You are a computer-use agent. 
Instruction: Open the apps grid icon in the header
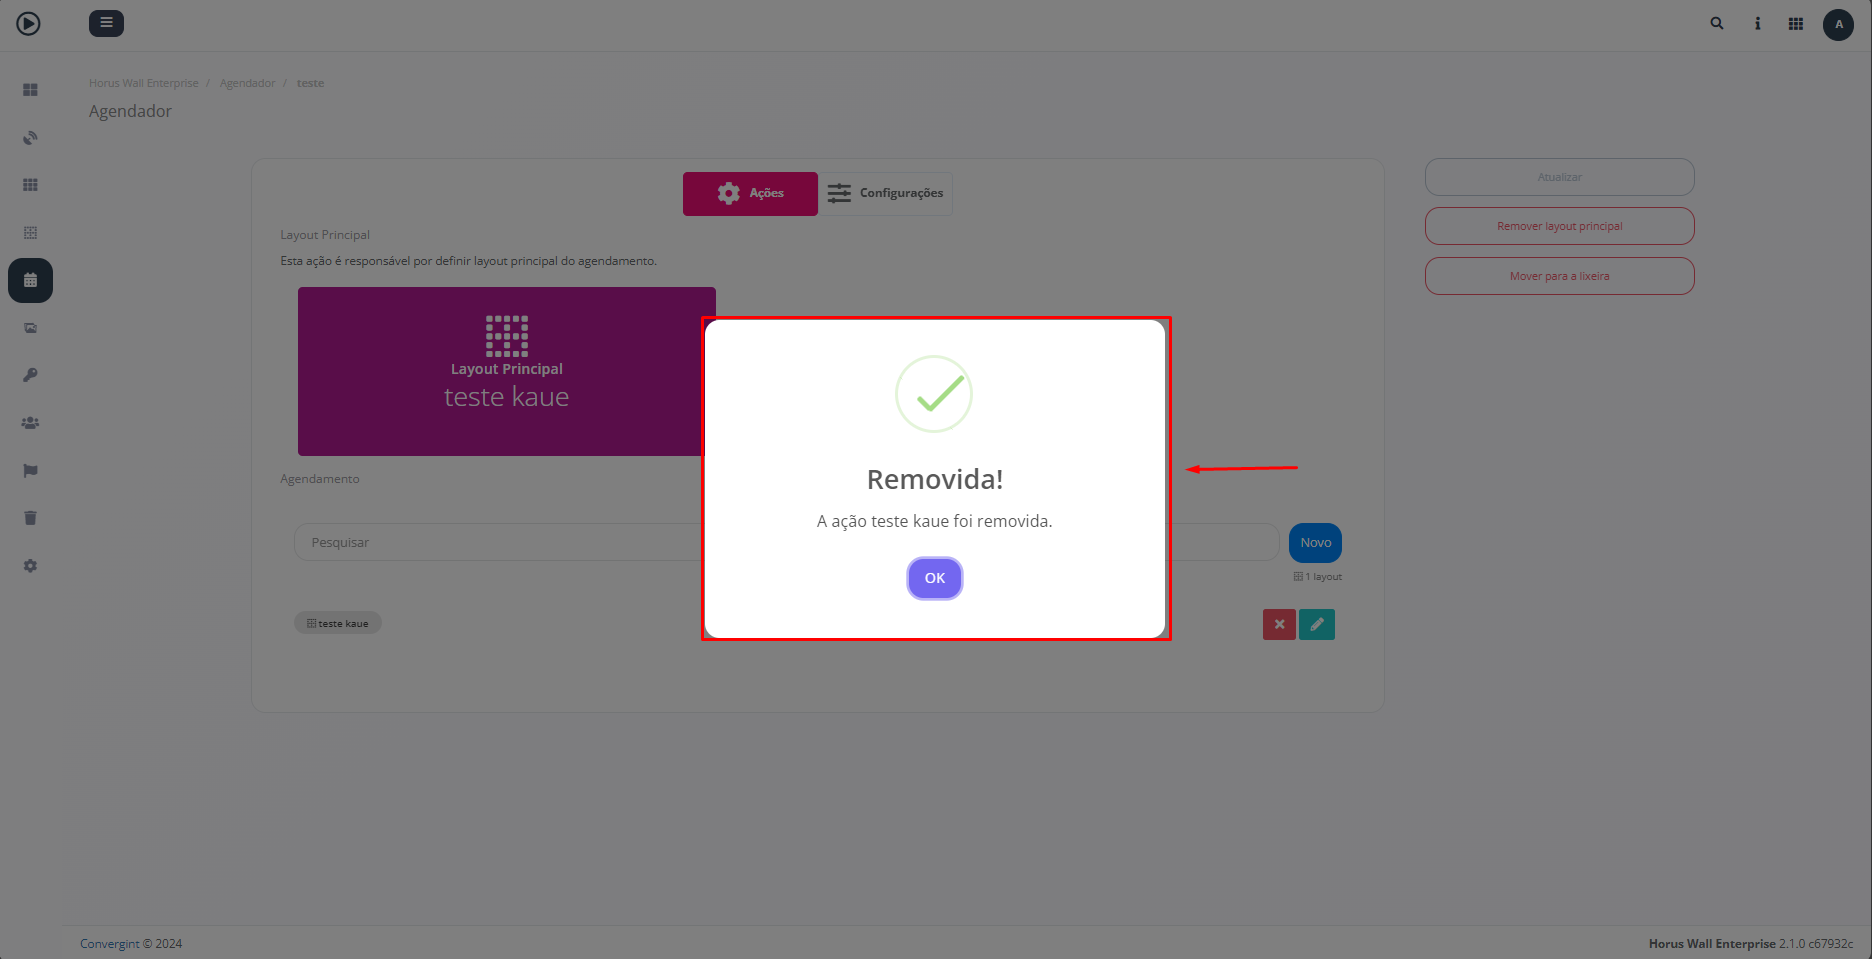(x=1796, y=24)
